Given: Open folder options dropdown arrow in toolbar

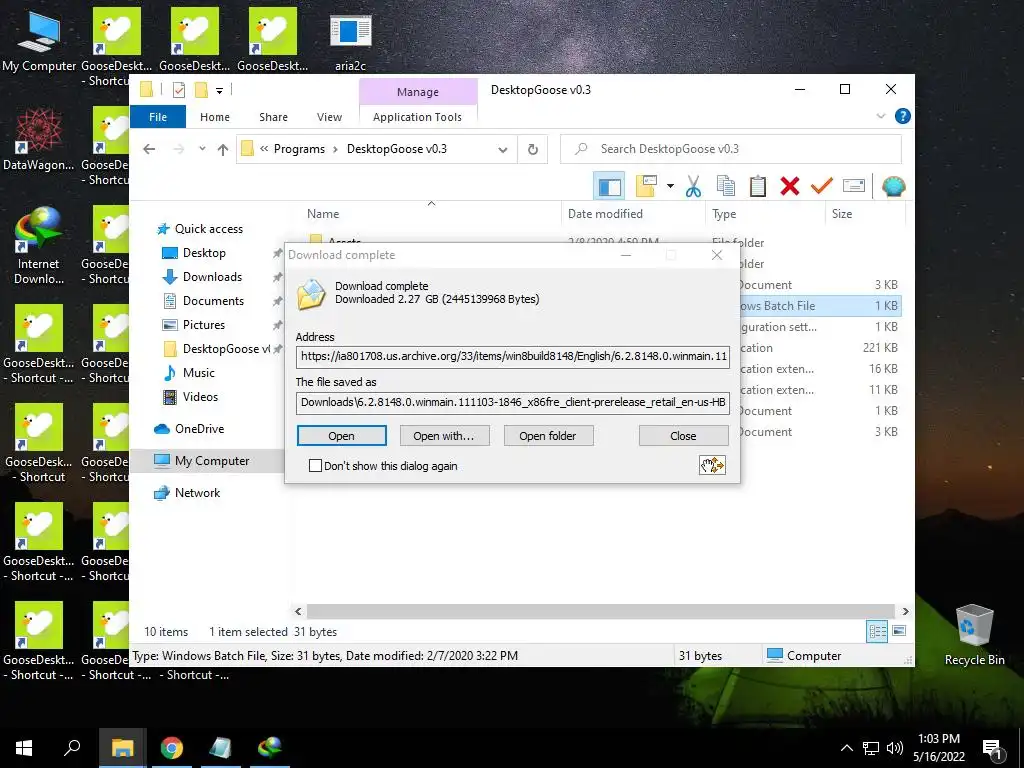Looking at the screenshot, I should coord(670,187).
